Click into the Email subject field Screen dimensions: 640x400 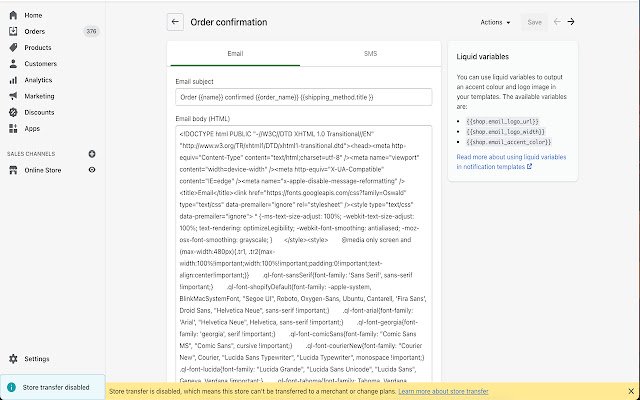304,97
